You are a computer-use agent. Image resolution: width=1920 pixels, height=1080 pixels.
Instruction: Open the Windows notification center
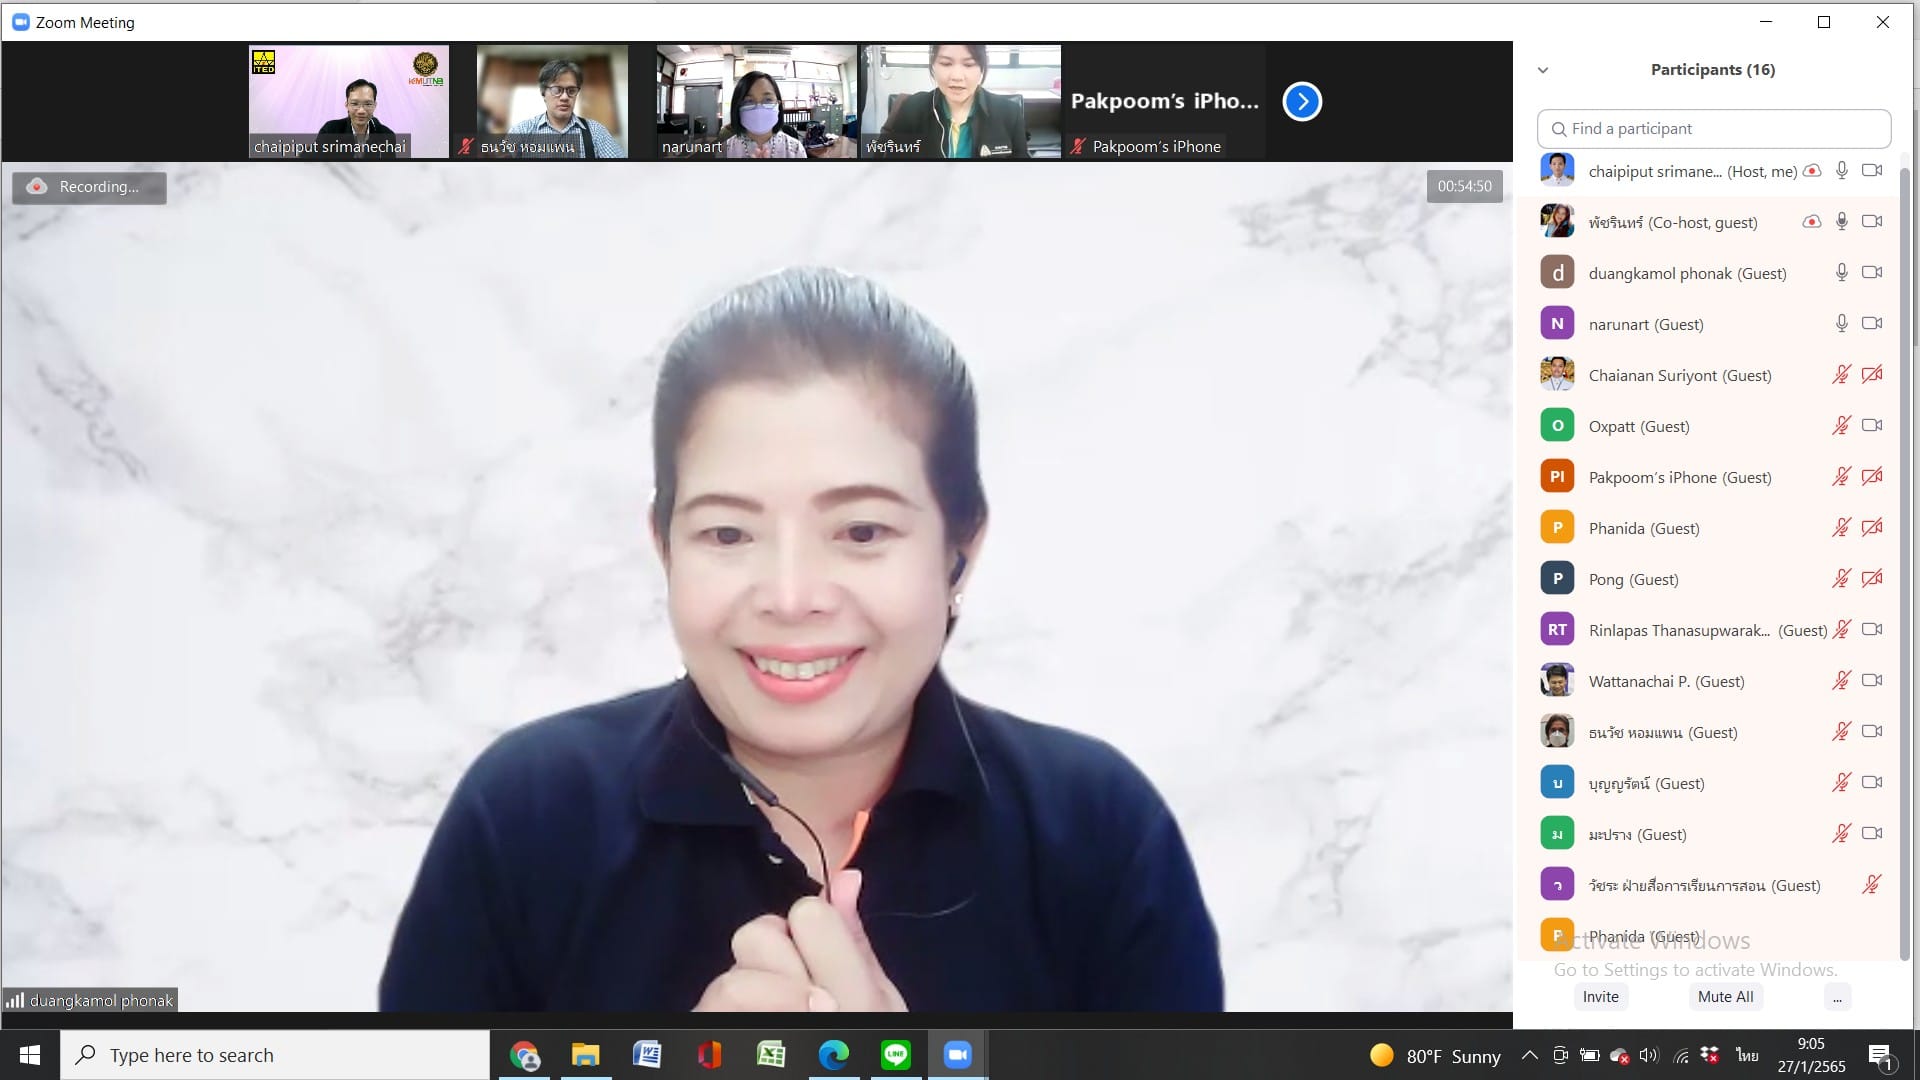coord(1880,1056)
